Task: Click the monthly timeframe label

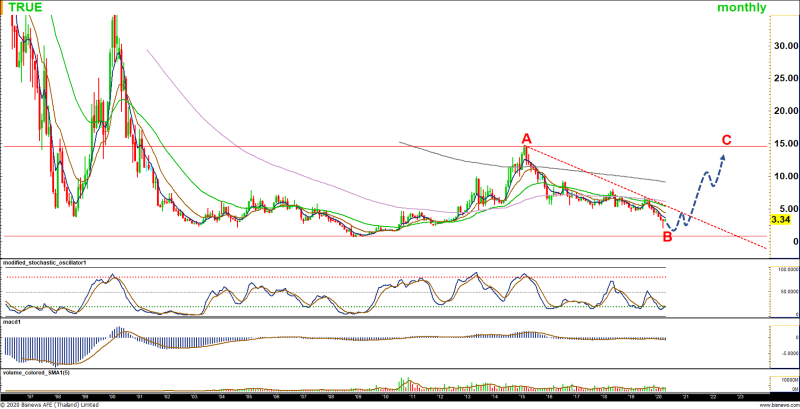Action: [741, 8]
